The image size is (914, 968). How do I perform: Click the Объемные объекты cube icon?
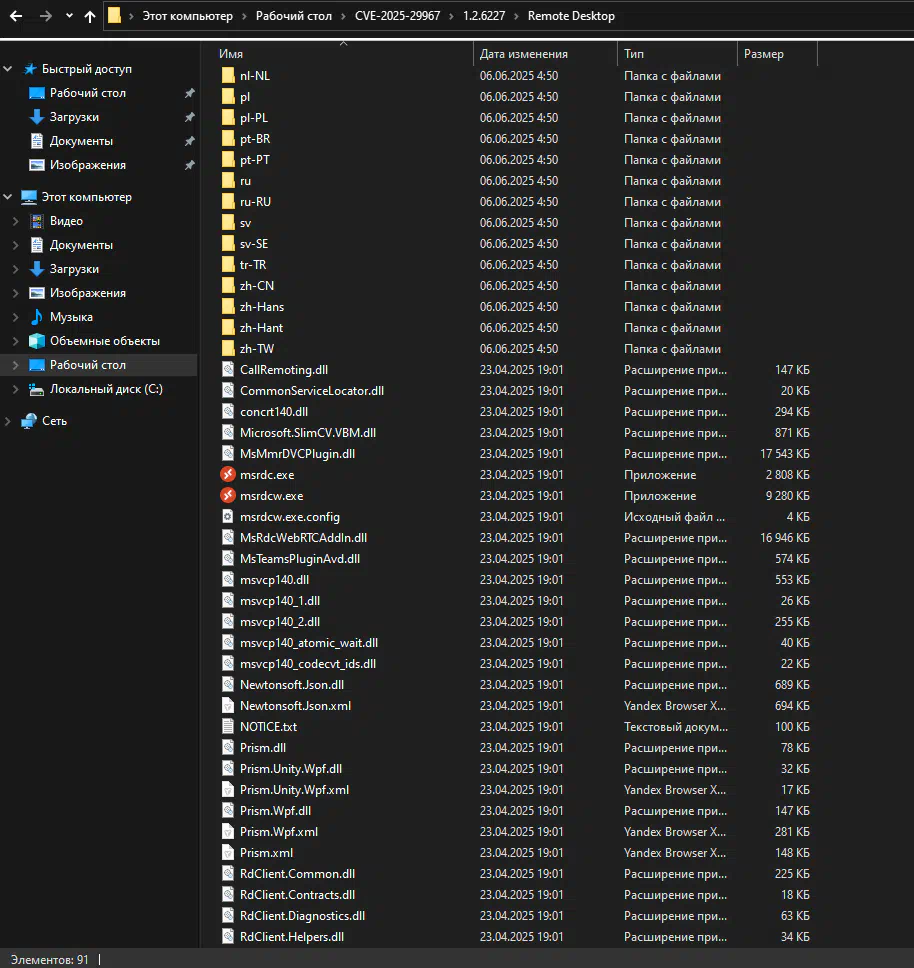click(37, 341)
